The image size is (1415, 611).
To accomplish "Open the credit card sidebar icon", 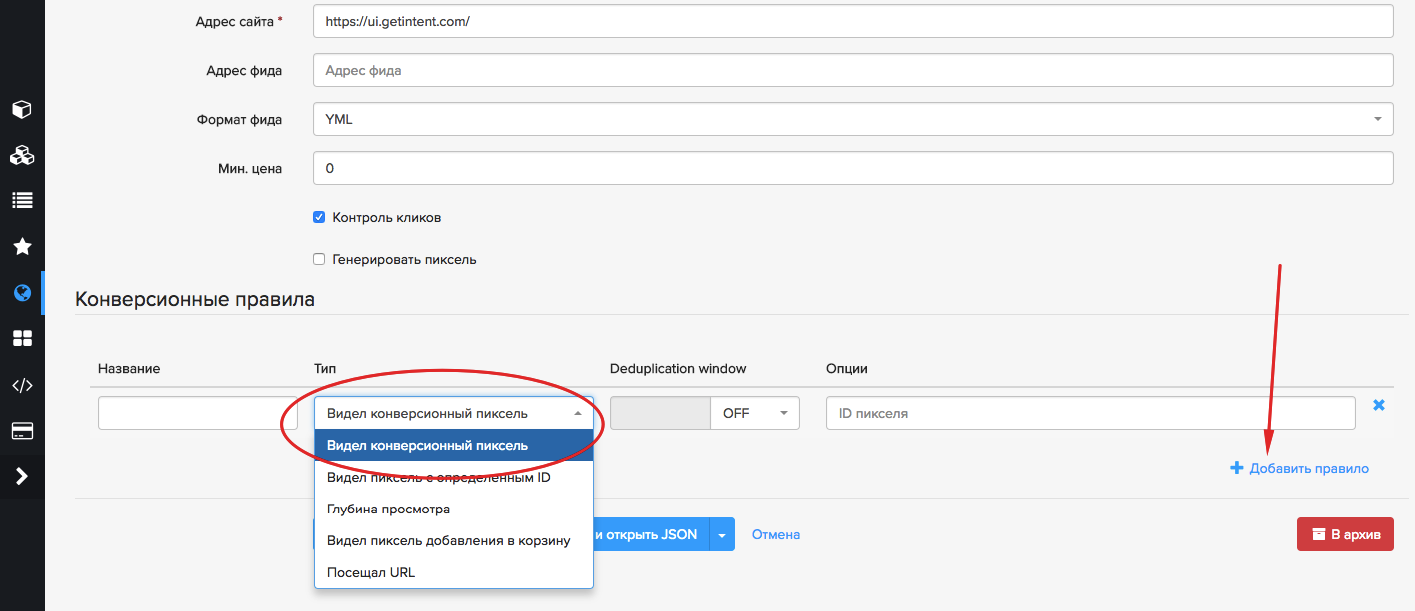I will 22,431.
